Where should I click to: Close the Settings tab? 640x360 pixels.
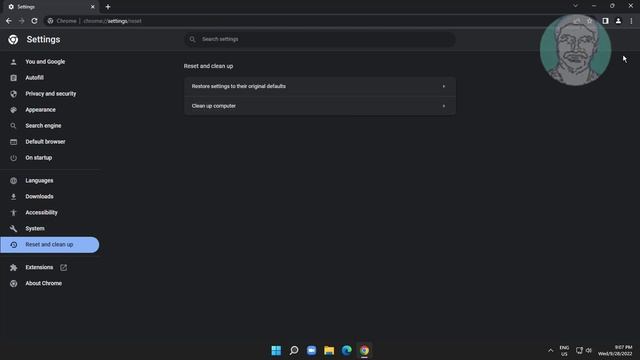[93, 7]
